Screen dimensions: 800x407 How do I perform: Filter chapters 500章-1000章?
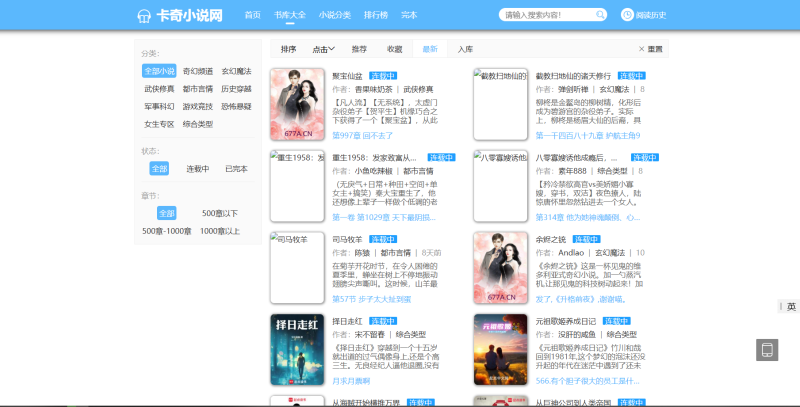166,231
